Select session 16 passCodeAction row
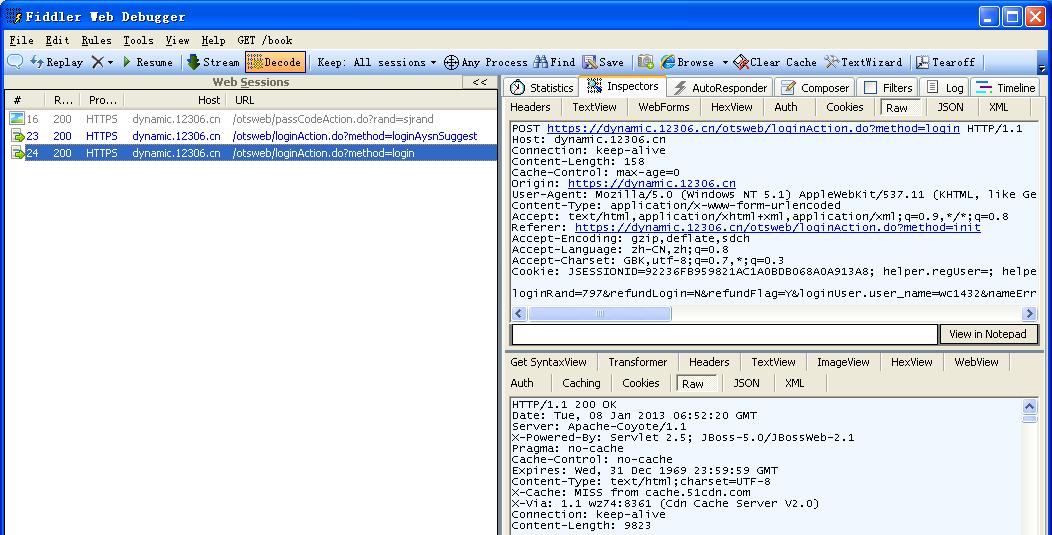This screenshot has height=535, width=1052. 252,119
